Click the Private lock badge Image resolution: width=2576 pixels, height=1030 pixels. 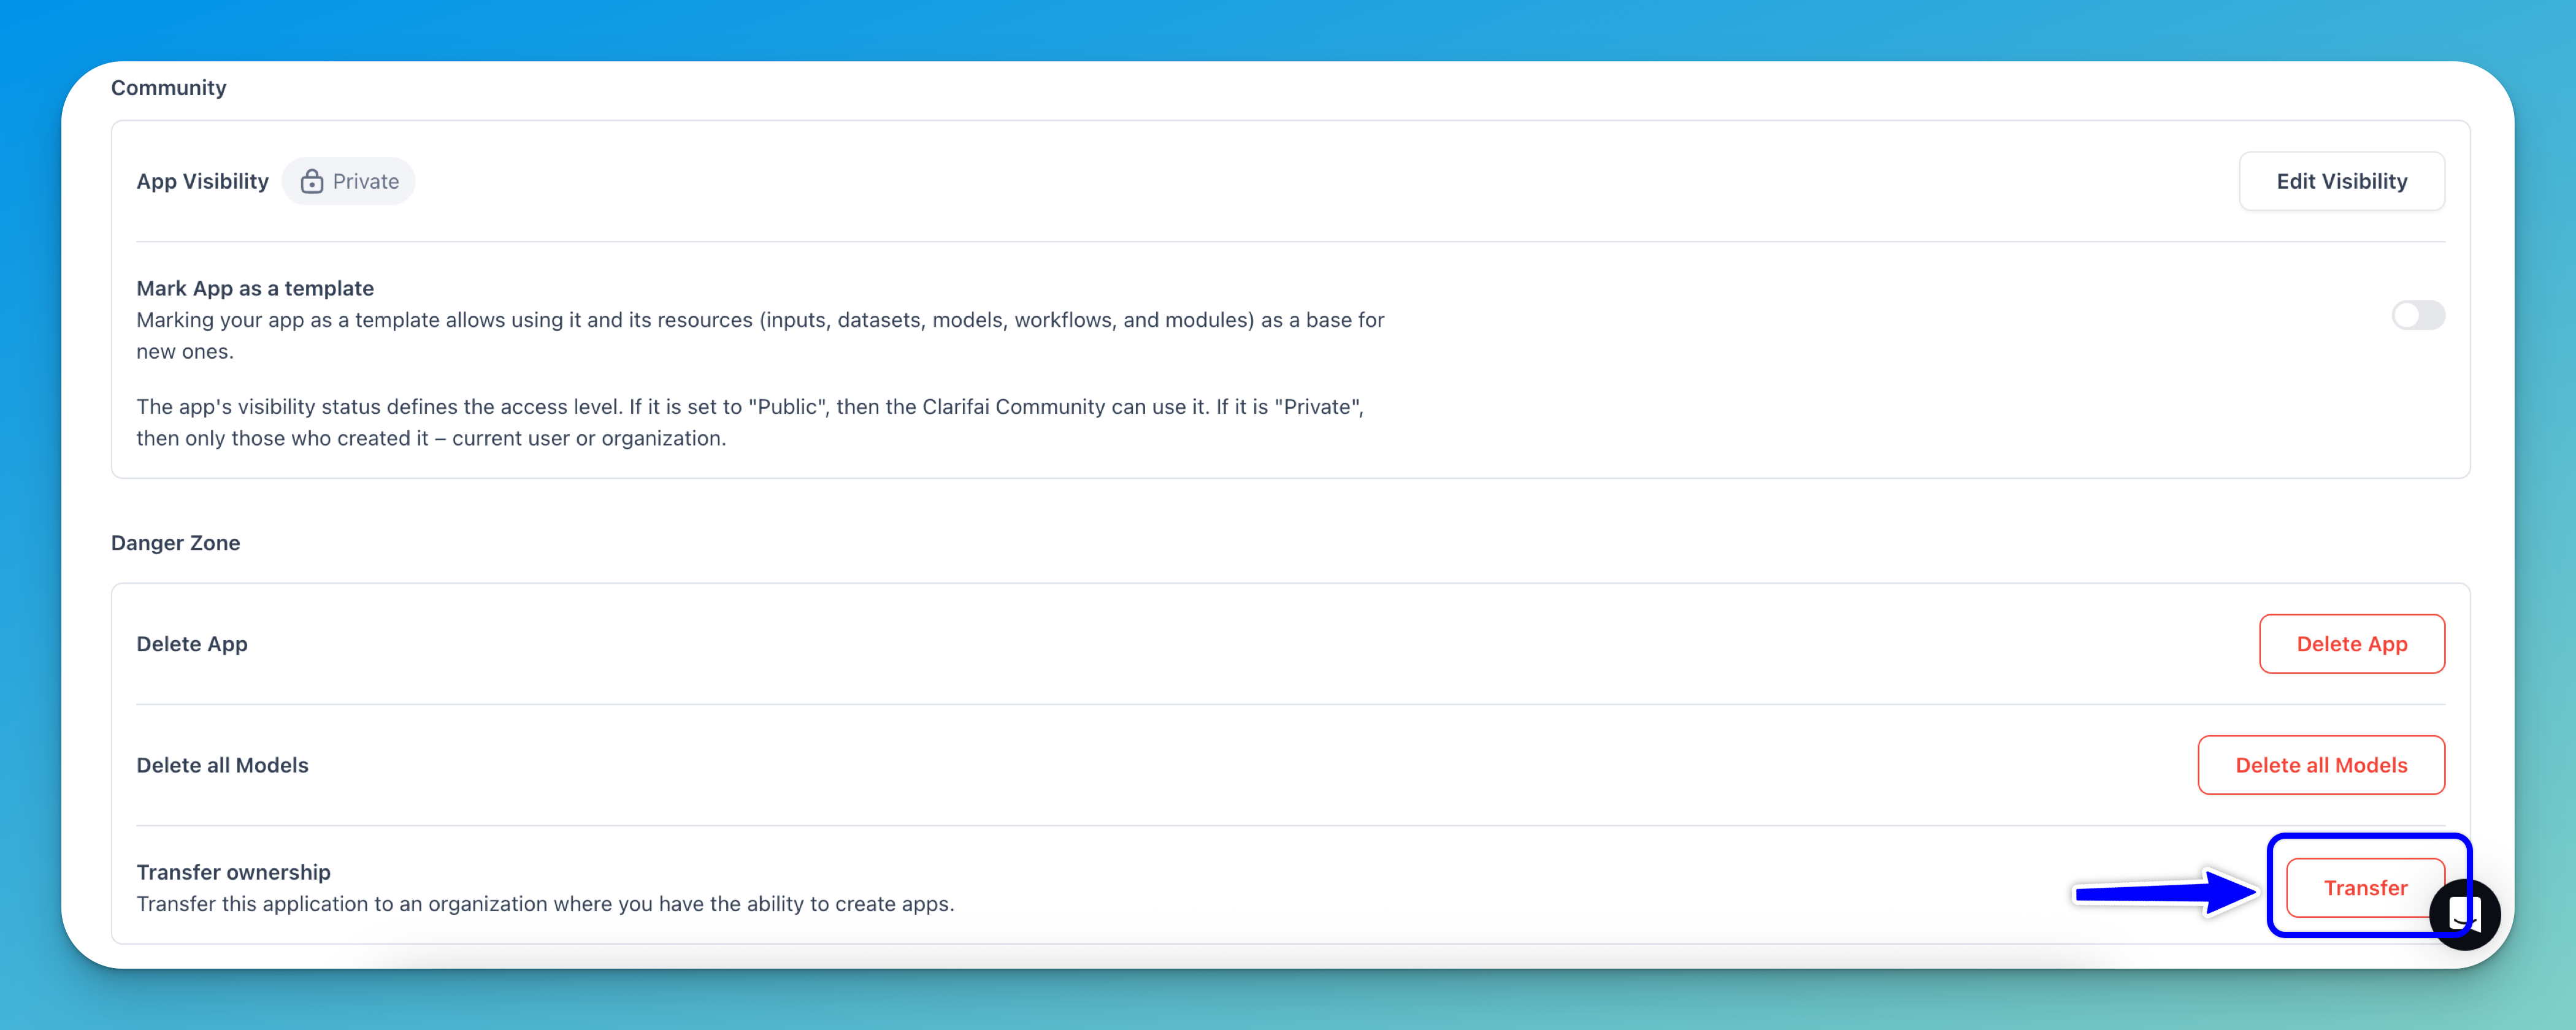(x=348, y=181)
